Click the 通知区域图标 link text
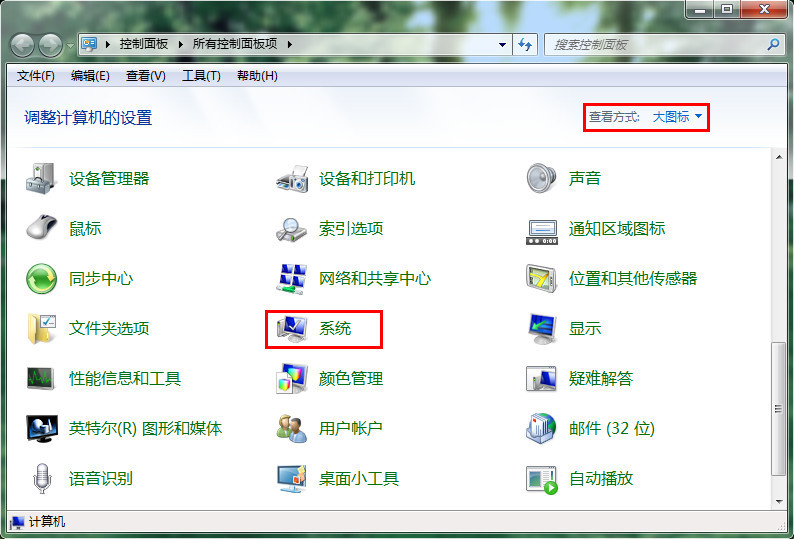 click(616, 228)
